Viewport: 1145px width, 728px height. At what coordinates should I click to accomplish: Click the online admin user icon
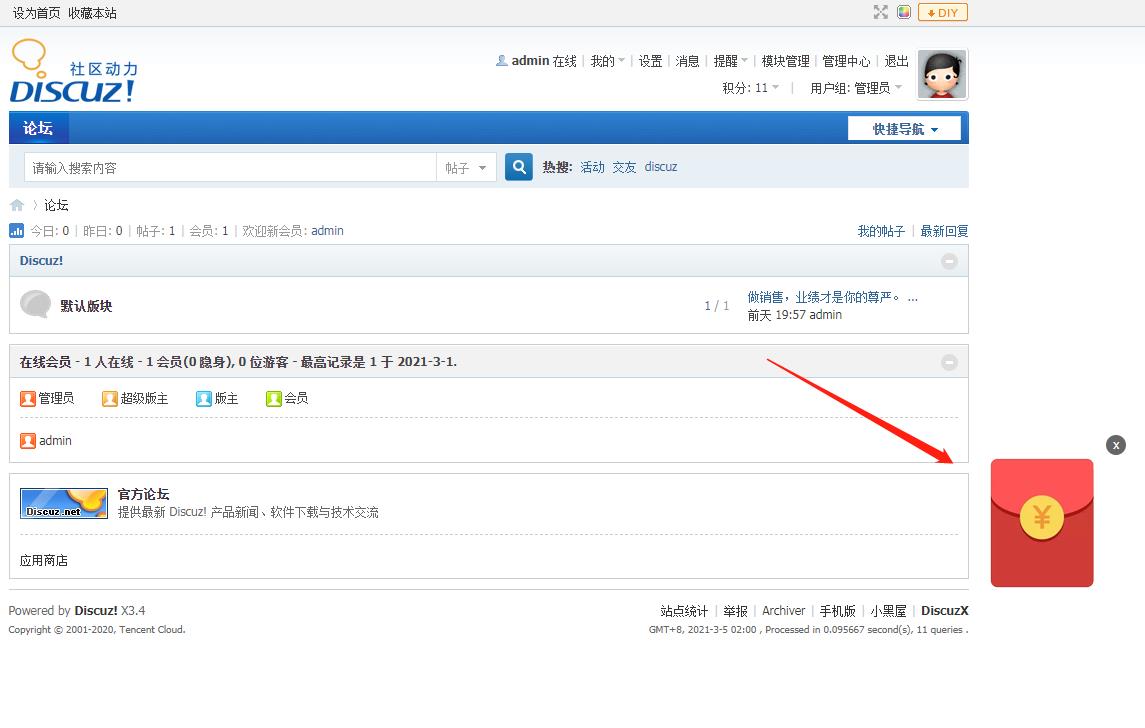tap(28, 441)
